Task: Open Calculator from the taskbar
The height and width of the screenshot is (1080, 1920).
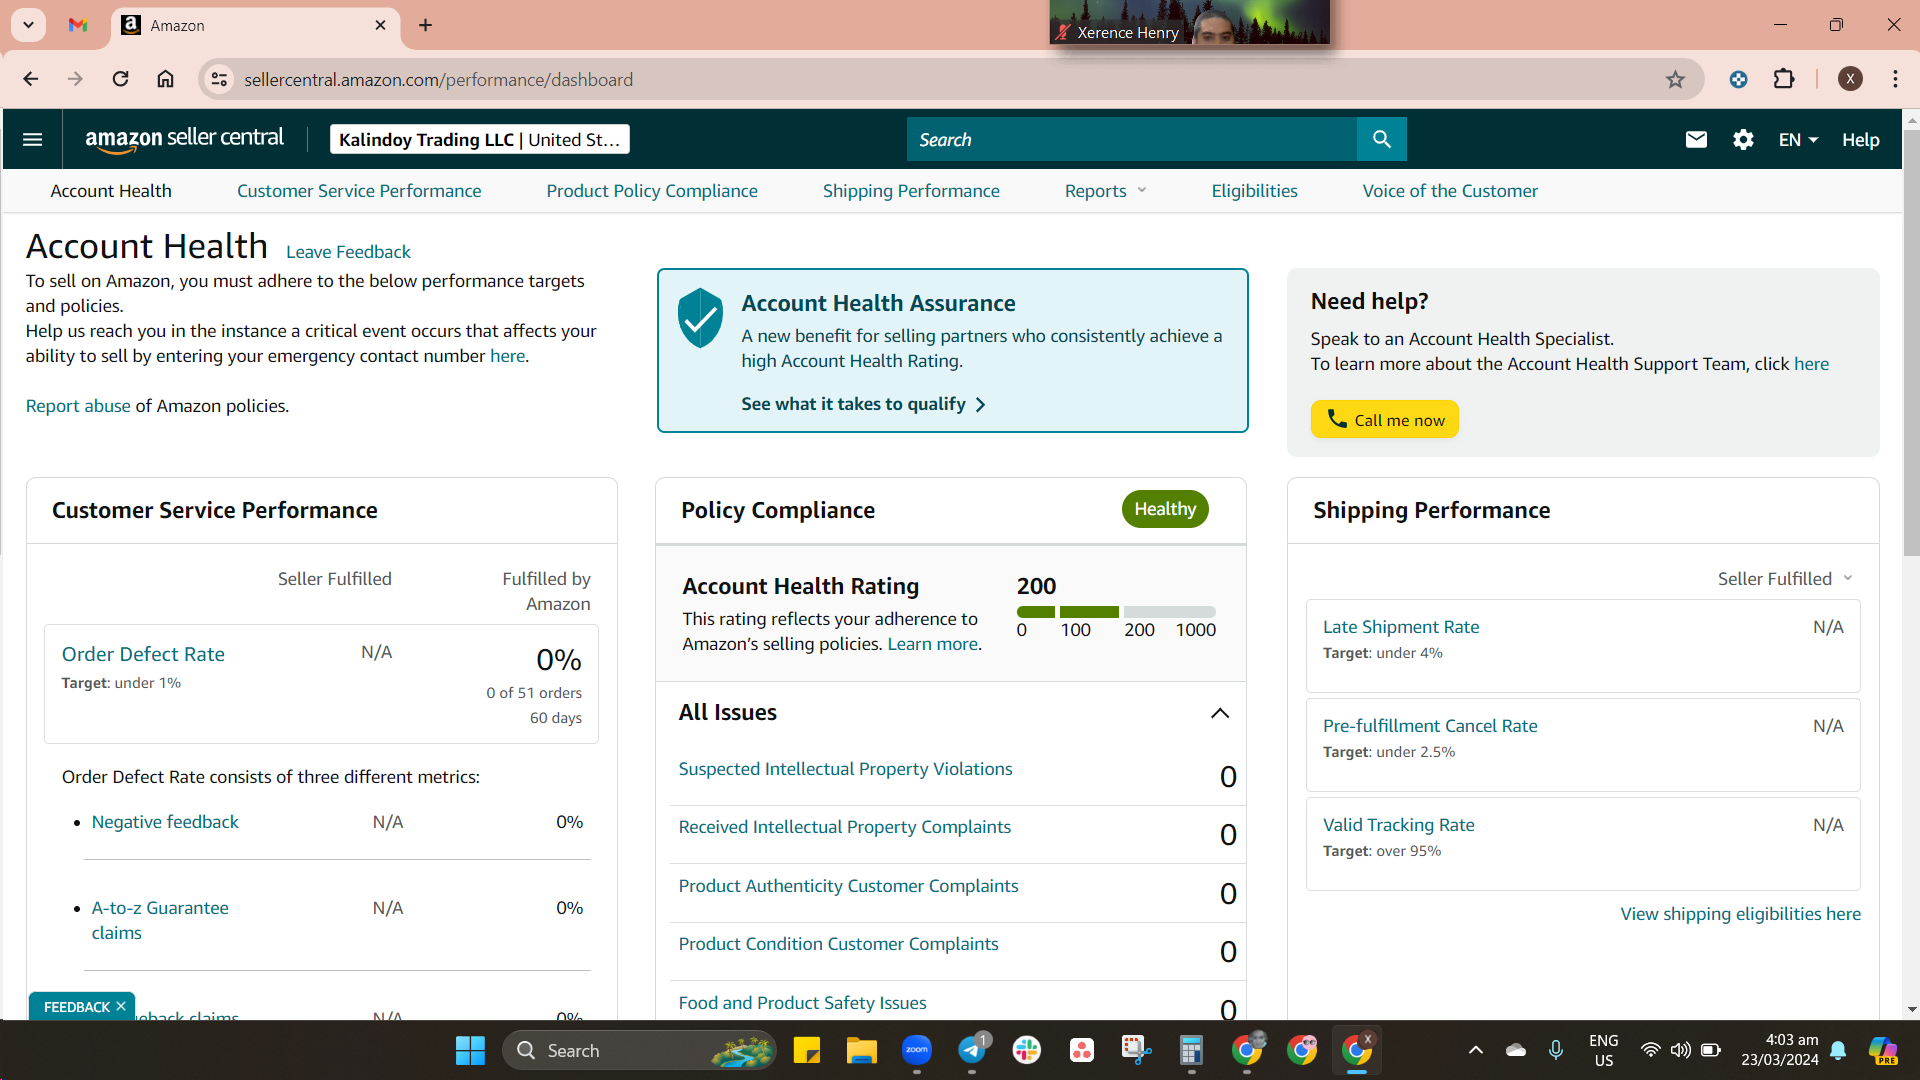Action: coord(1191,1050)
